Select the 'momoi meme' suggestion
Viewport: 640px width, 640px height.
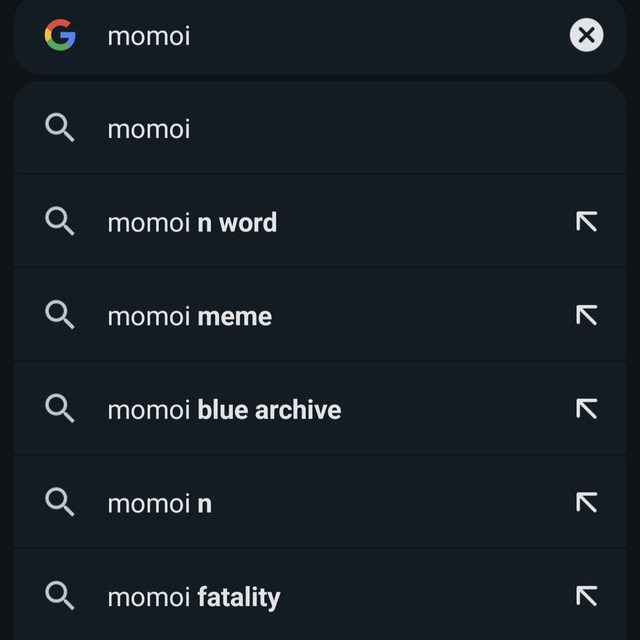click(320, 315)
